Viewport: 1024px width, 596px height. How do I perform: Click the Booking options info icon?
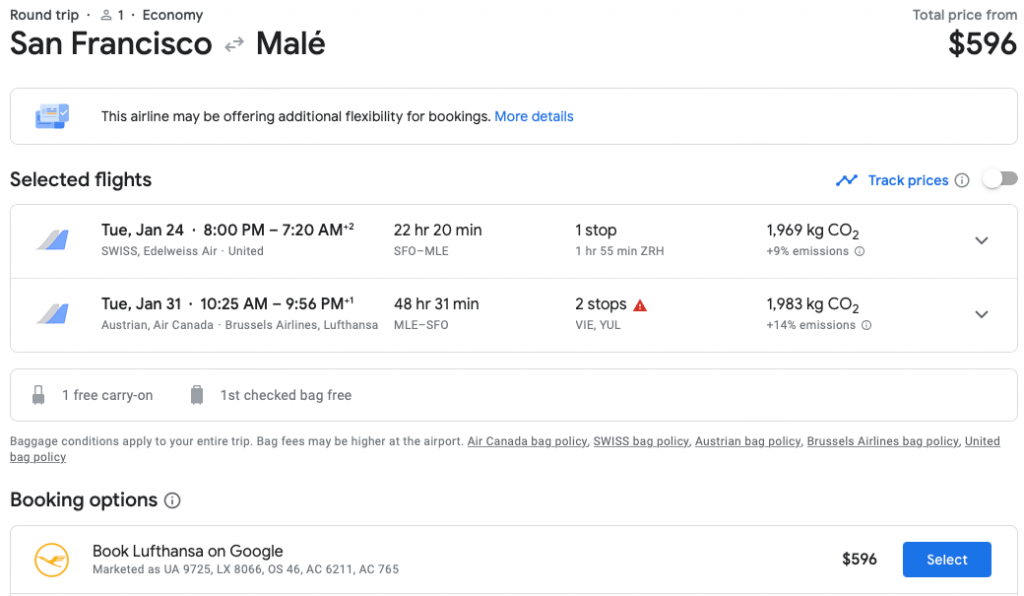pos(172,500)
